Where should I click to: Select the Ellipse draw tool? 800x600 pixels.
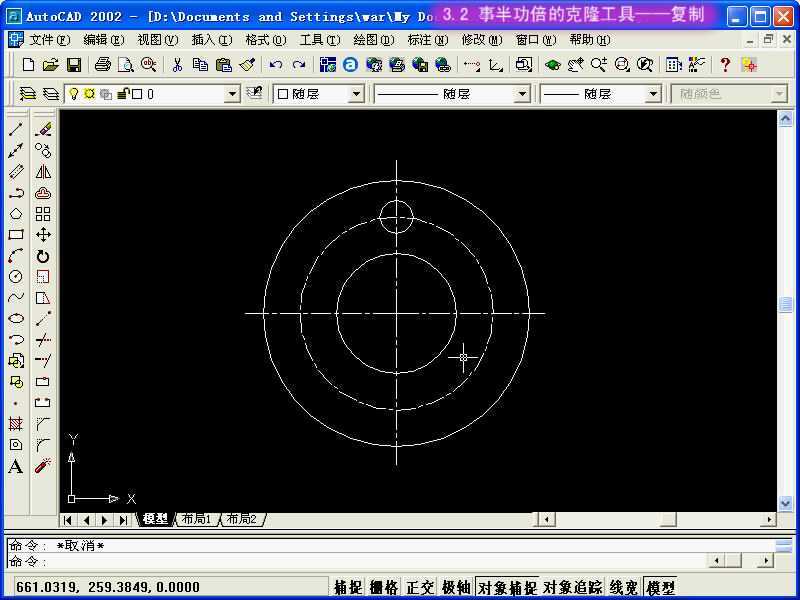pyautogui.click(x=16, y=318)
